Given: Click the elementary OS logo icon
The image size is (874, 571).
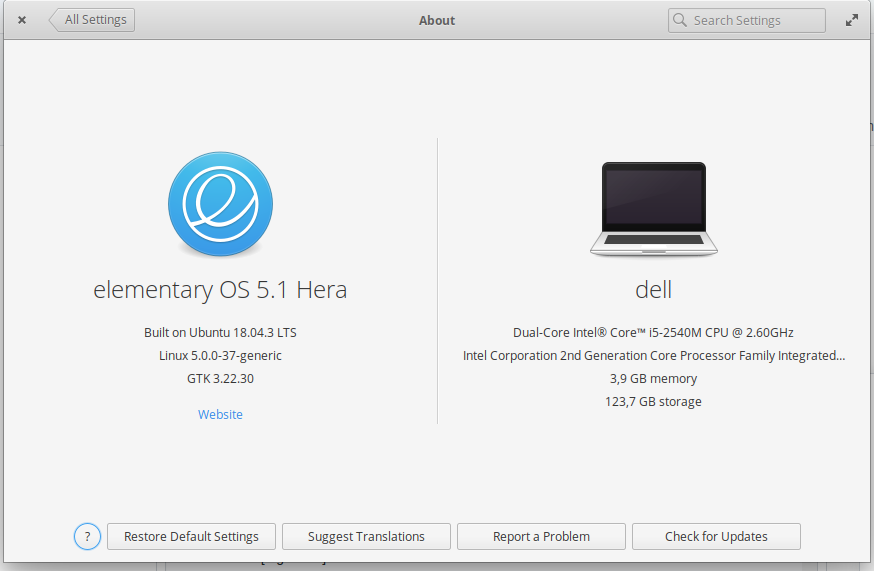Looking at the screenshot, I should point(220,204).
